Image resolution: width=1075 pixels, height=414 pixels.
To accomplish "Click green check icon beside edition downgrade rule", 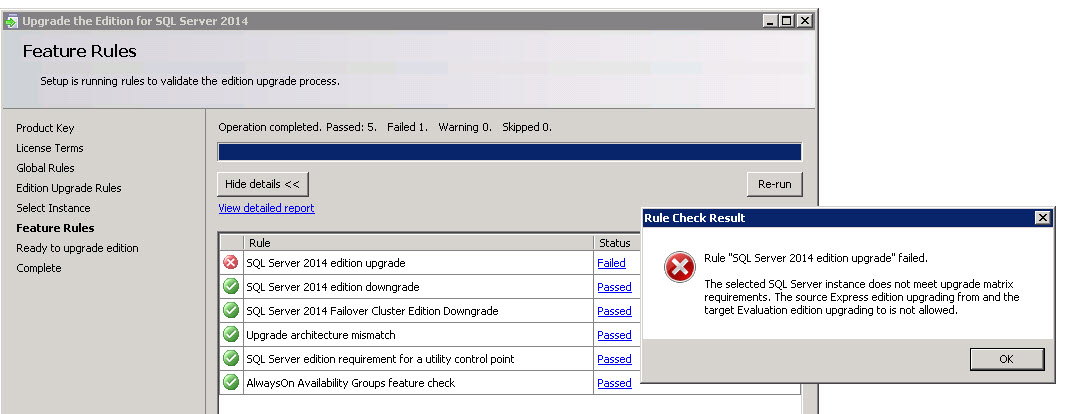I will click(231, 287).
